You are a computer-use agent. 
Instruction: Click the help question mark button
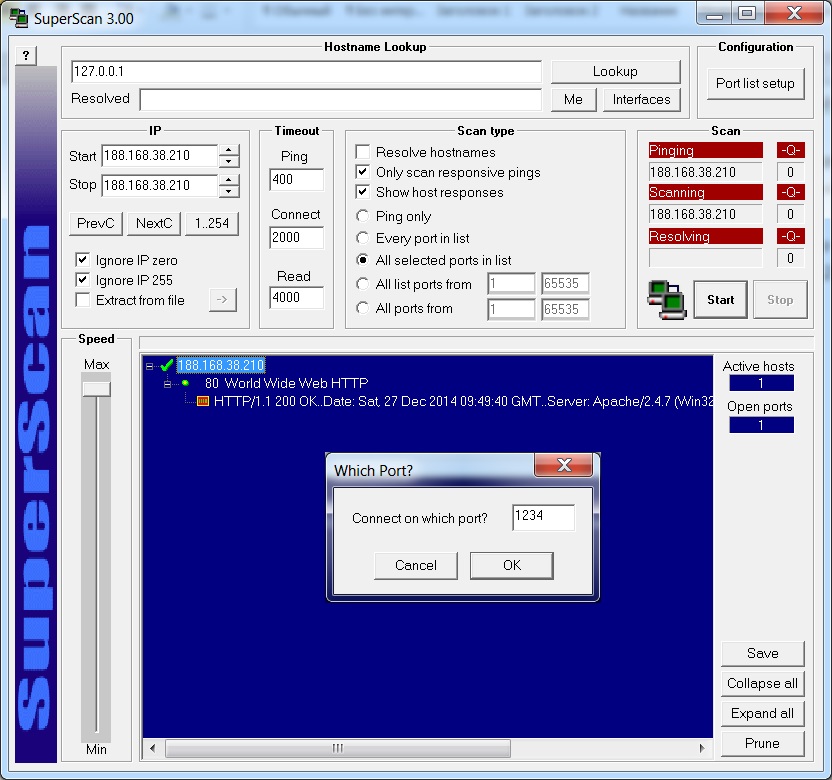pos(26,55)
